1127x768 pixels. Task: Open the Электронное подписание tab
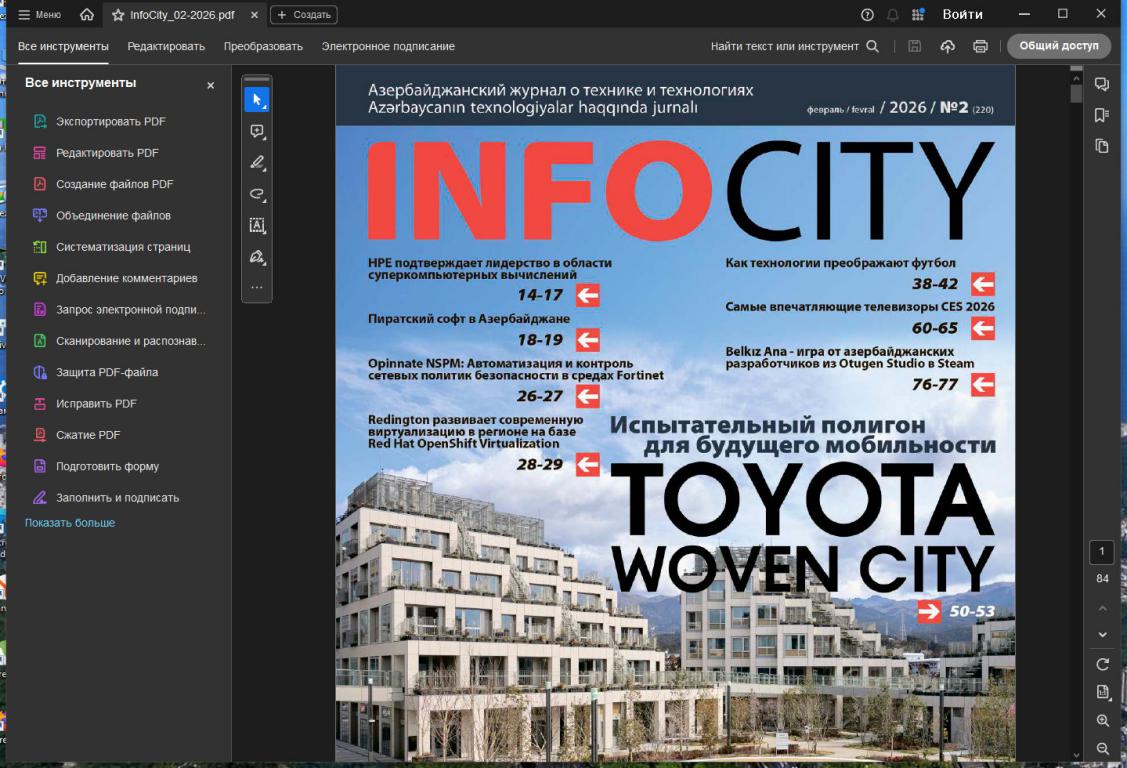point(388,46)
